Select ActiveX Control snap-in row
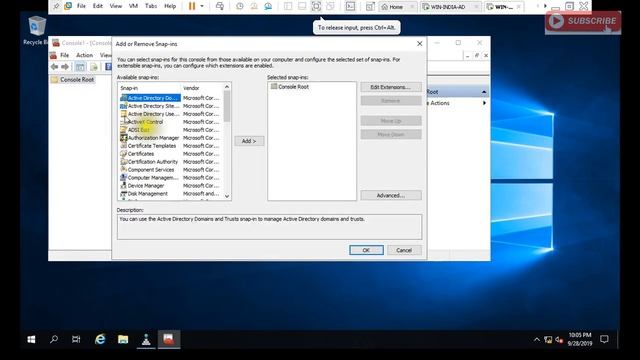Image resolution: width=640 pixels, height=360 pixels. pos(171,122)
